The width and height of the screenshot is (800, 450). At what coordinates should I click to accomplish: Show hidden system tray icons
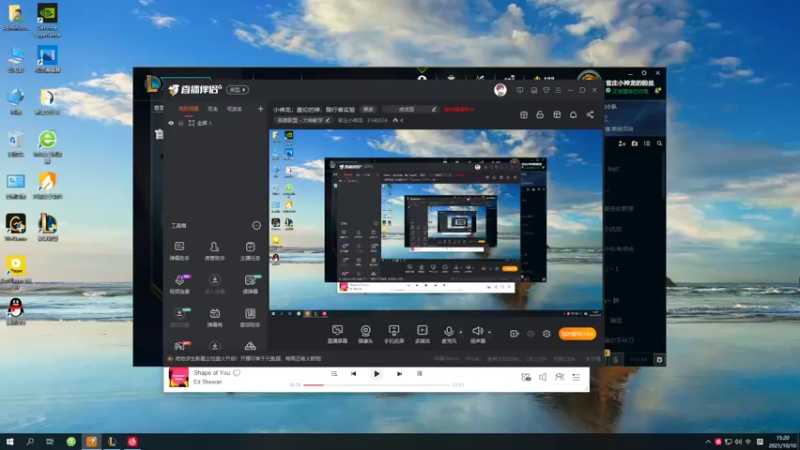tap(708, 442)
